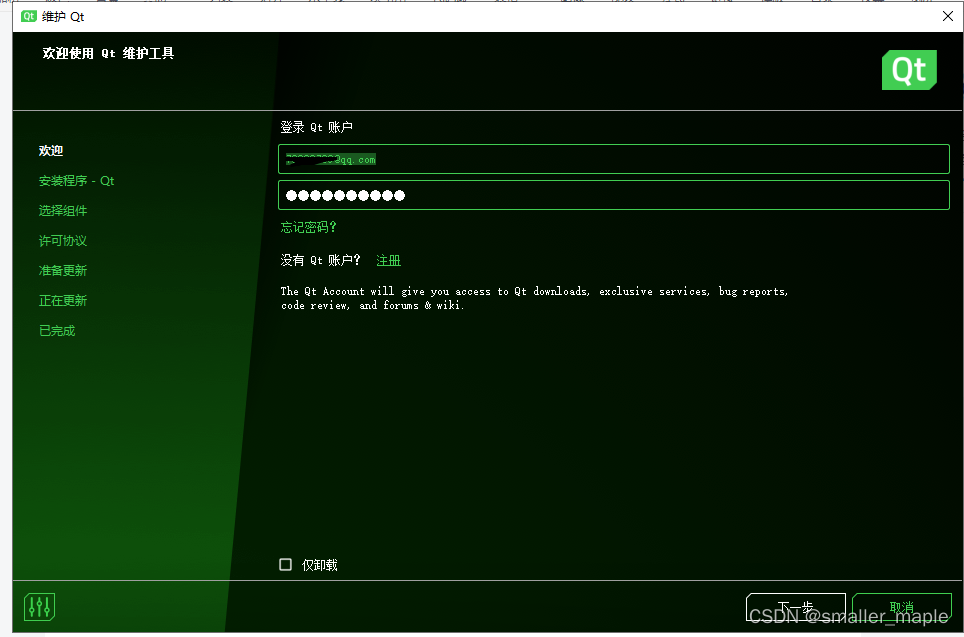
Task: Click the password input field
Action: coord(614,196)
